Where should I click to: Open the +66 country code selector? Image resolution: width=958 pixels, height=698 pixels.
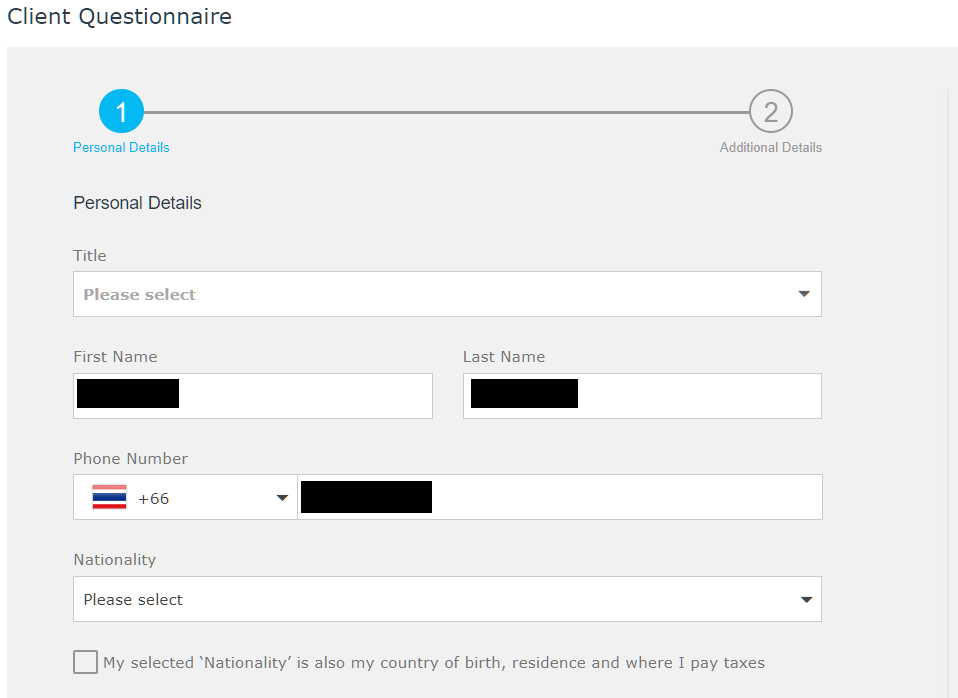coord(185,497)
